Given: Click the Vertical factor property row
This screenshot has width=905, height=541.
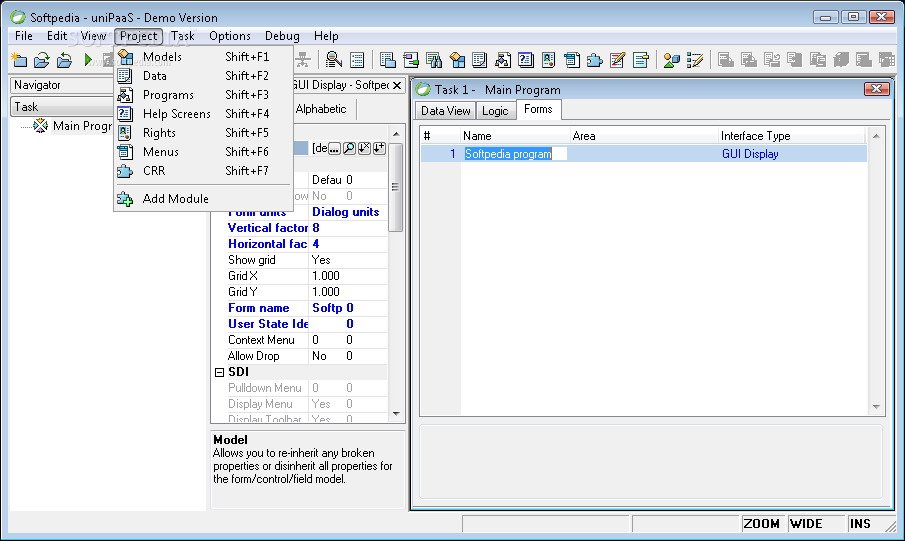Looking at the screenshot, I should click(307, 228).
